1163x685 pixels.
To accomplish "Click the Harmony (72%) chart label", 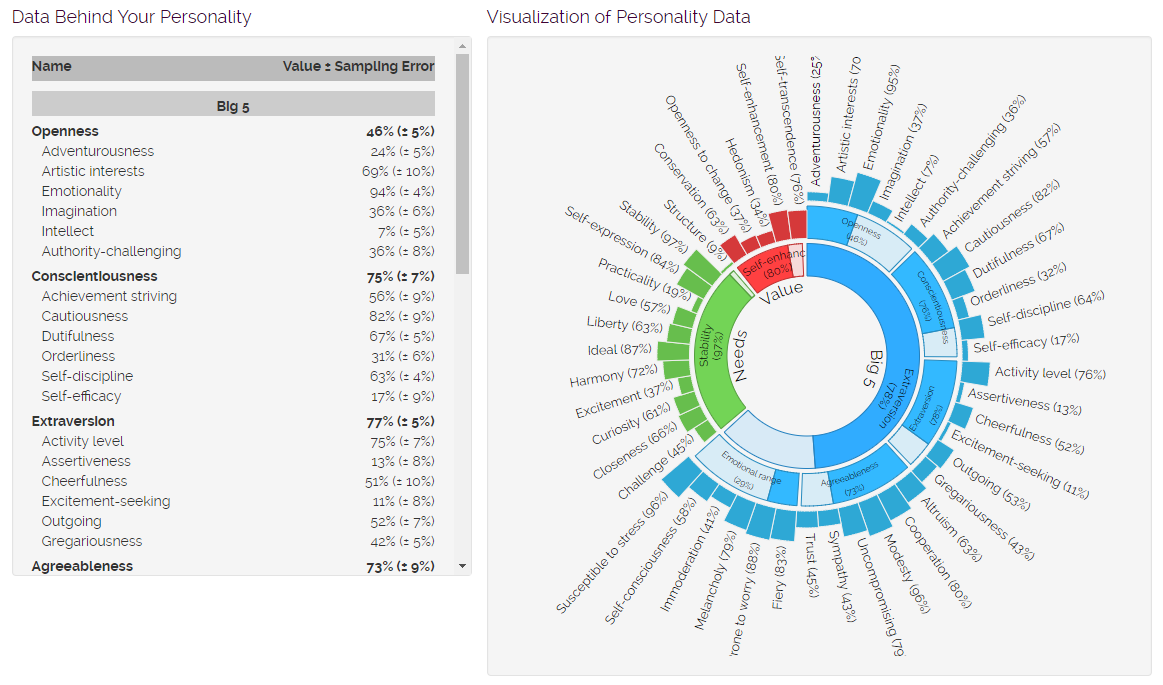I will [613, 376].
